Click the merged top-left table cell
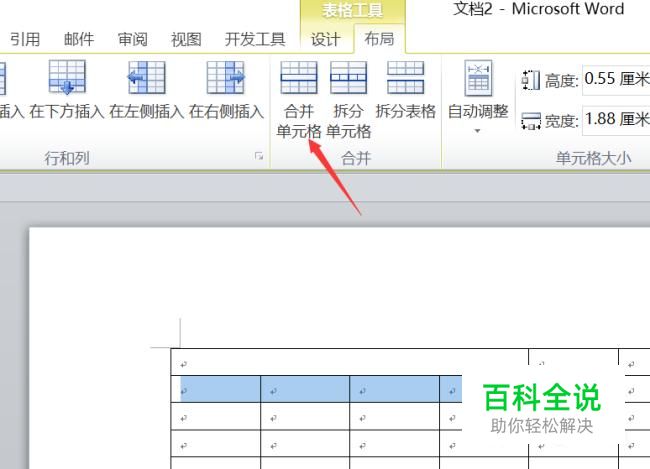The height and width of the screenshot is (469, 650). click(x=350, y=362)
